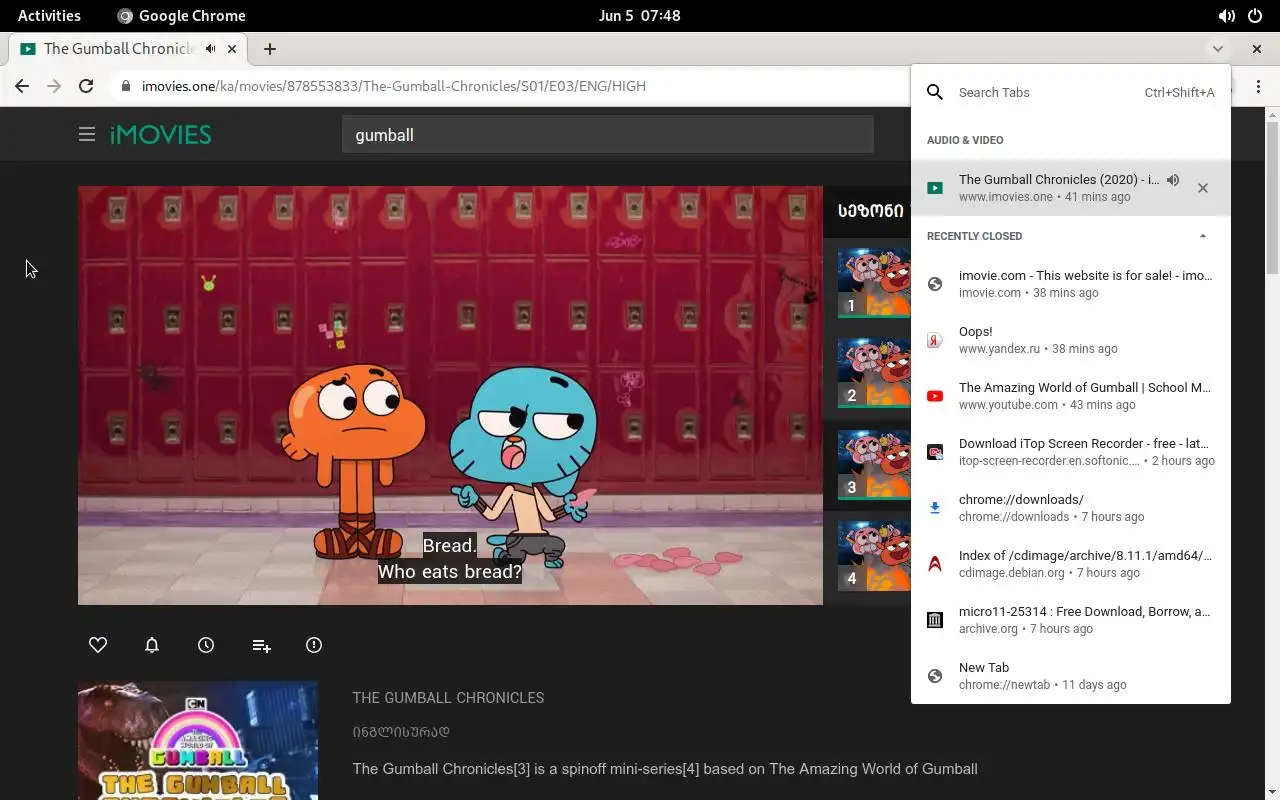
Task: Click the Debian cdimage favicon
Action: point(935,564)
